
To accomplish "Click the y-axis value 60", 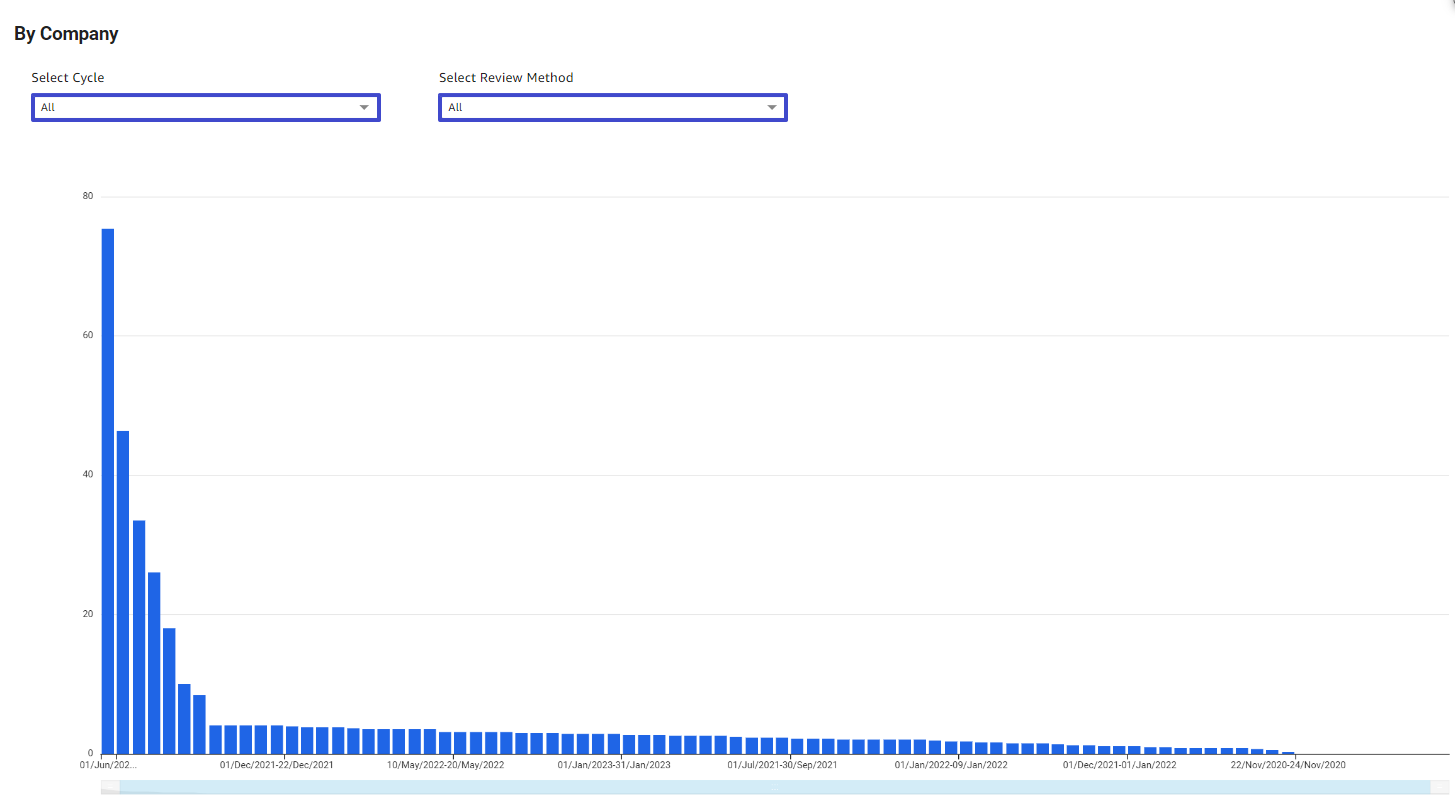I will tap(88, 335).
